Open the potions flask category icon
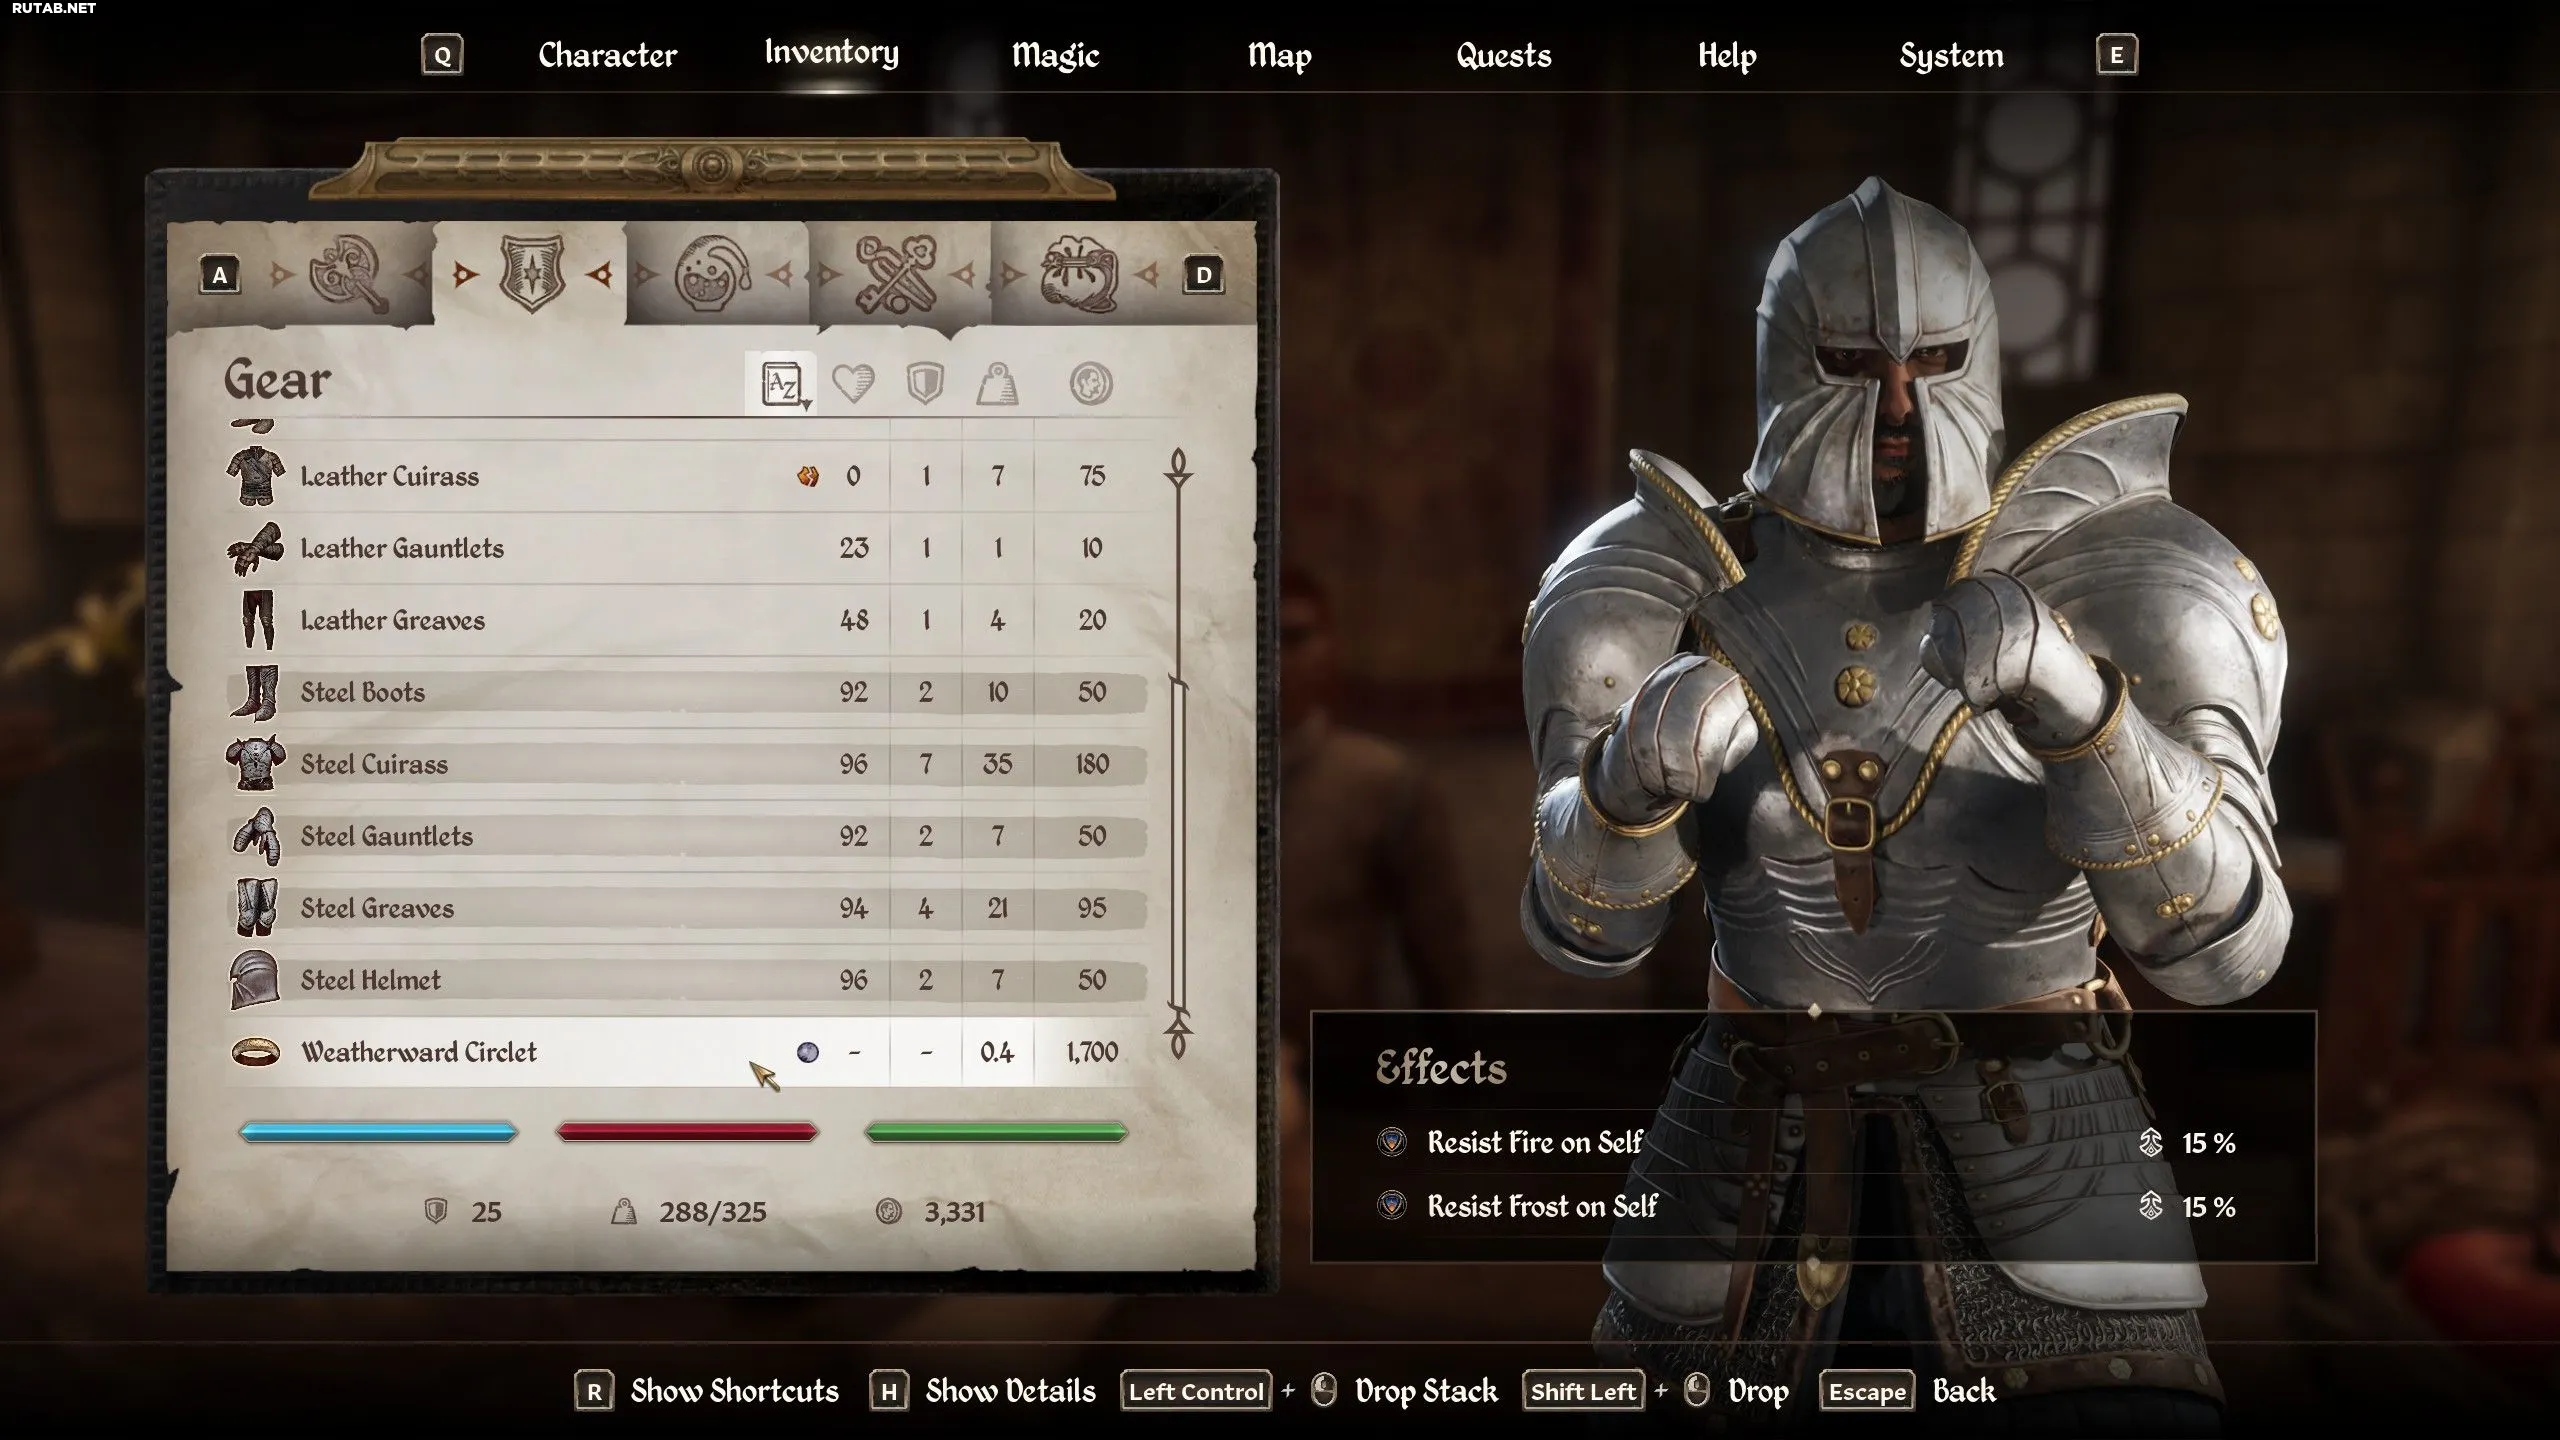 (x=712, y=274)
